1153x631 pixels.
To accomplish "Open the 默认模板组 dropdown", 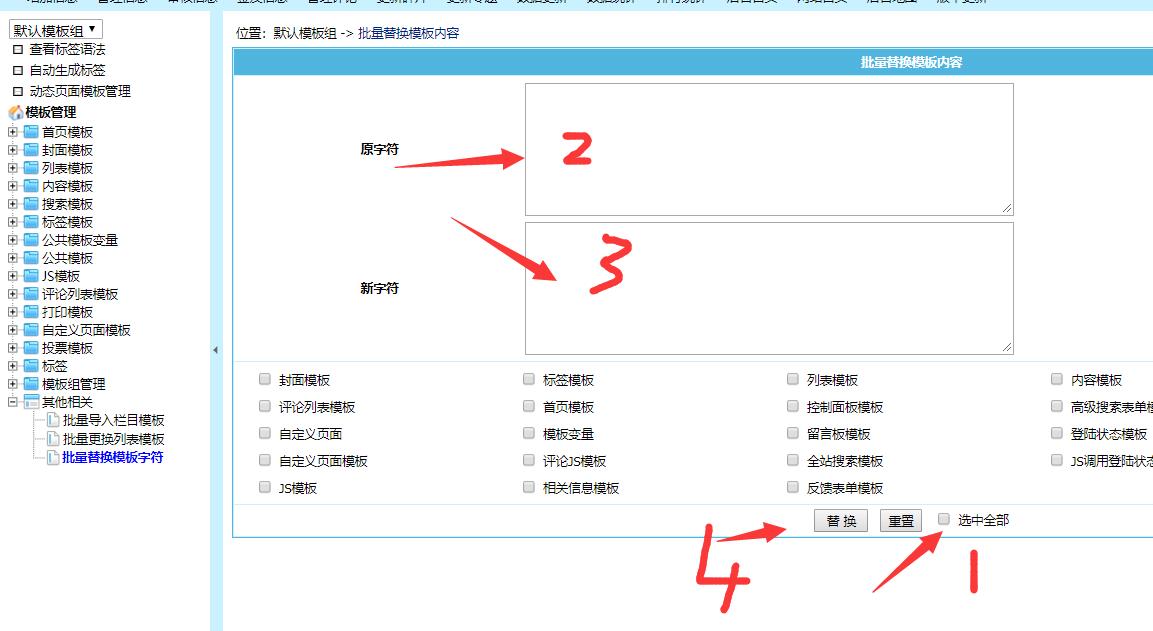I will [55, 31].
